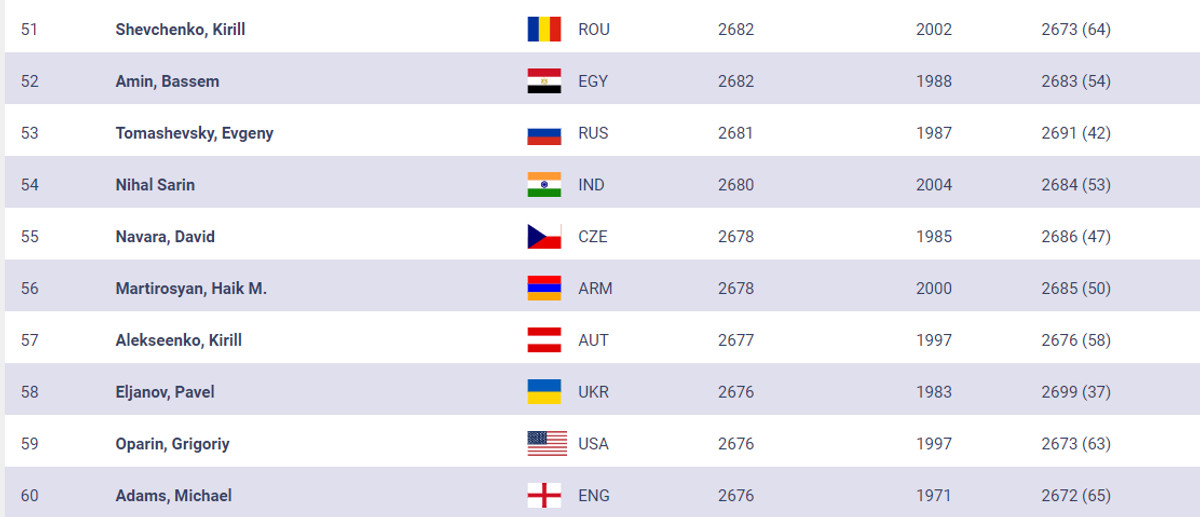The image size is (1200, 517).
Task: Open Amin, Bassem player profile
Action: 167,82
